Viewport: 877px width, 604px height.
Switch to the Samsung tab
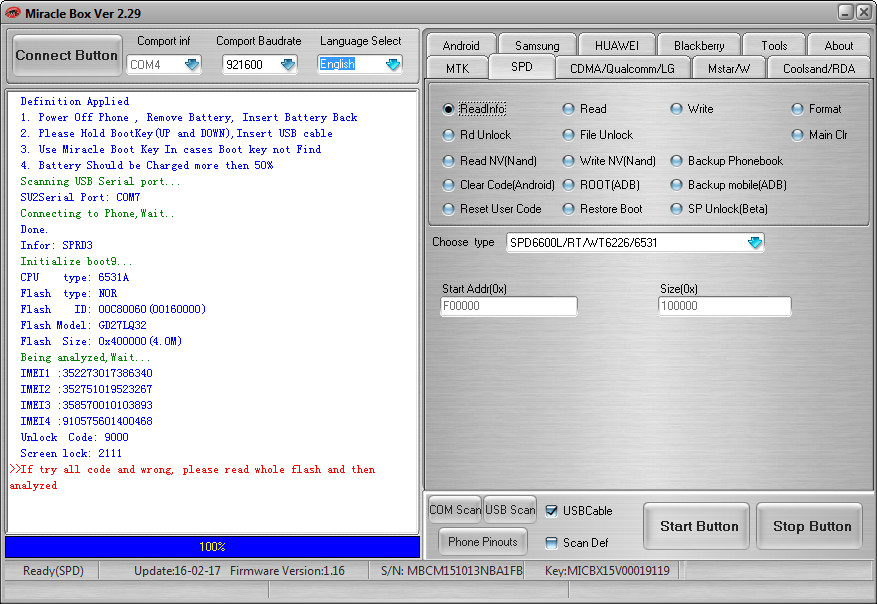536,45
